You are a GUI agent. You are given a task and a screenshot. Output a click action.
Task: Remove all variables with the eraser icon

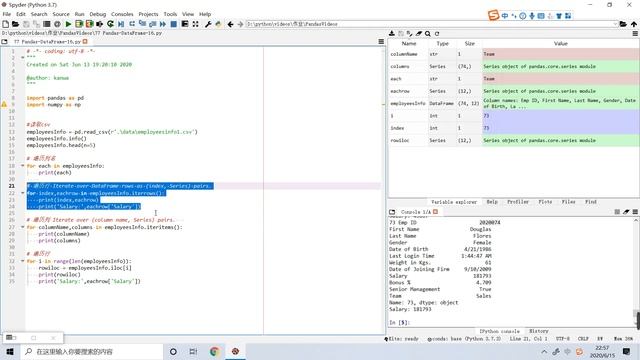coord(419,33)
